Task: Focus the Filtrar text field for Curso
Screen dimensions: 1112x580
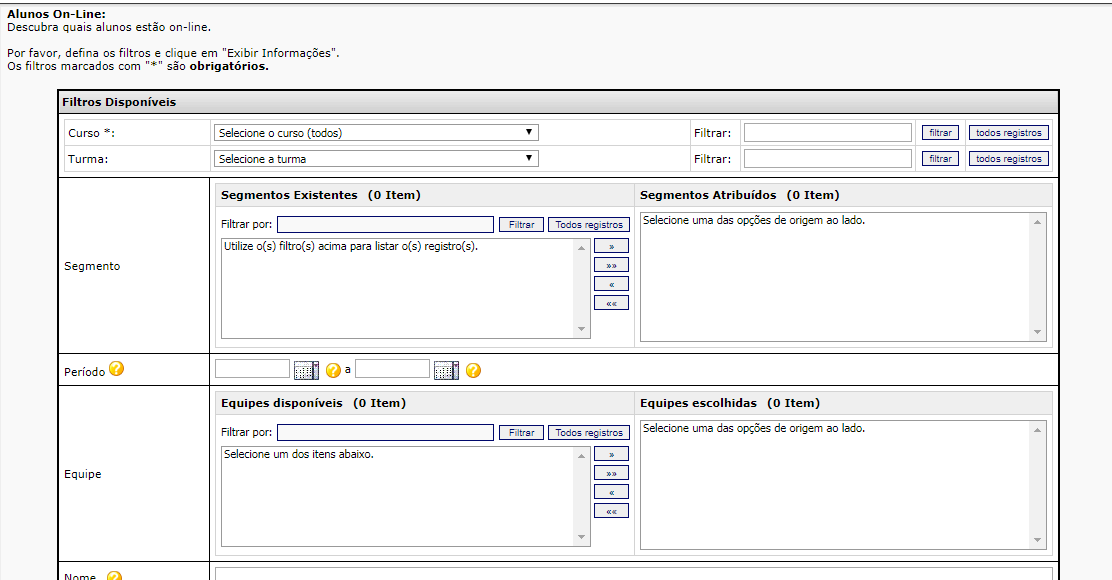Action: (x=827, y=133)
